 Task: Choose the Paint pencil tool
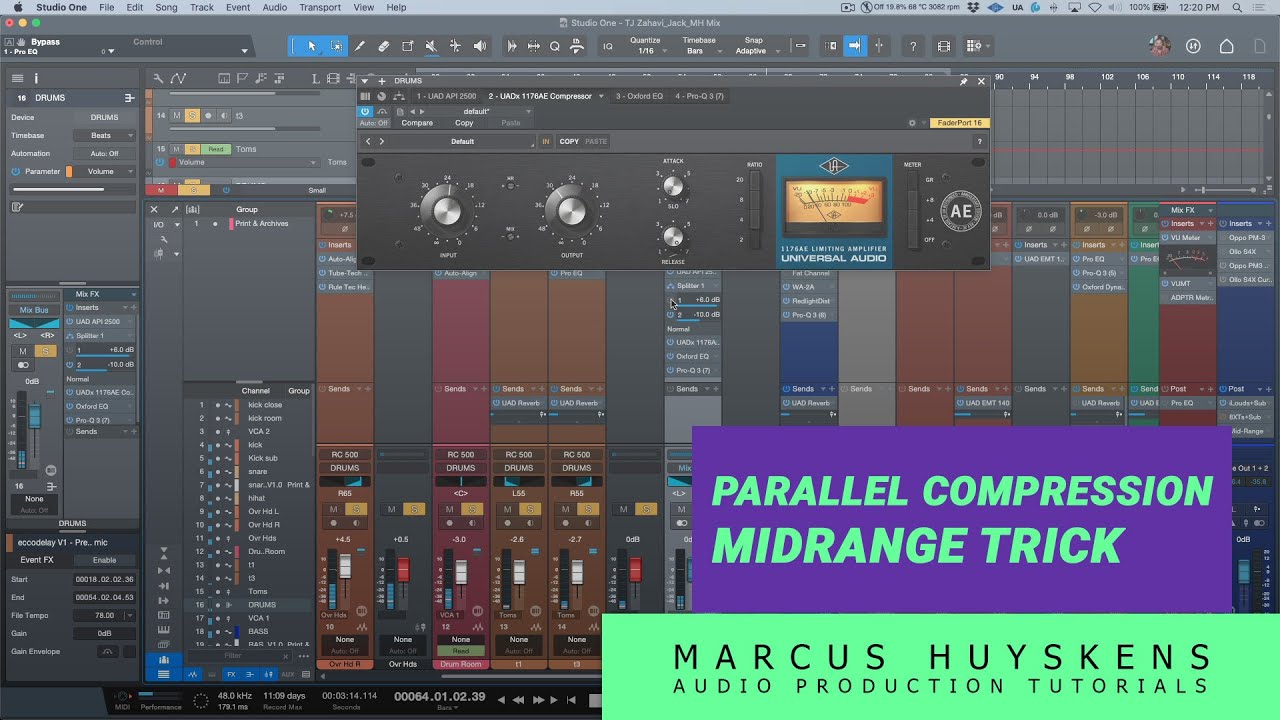click(360, 46)
